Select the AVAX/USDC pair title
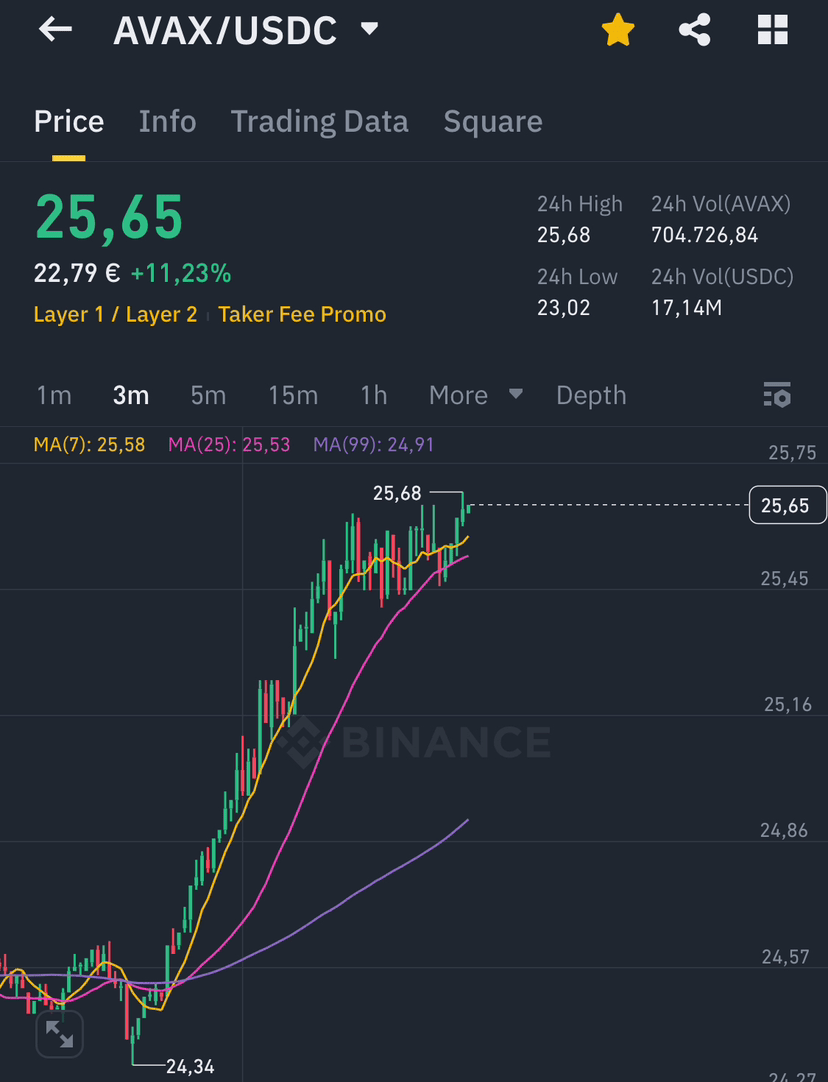This screenshot has height=1082, width=828. [x=225, y=30]
